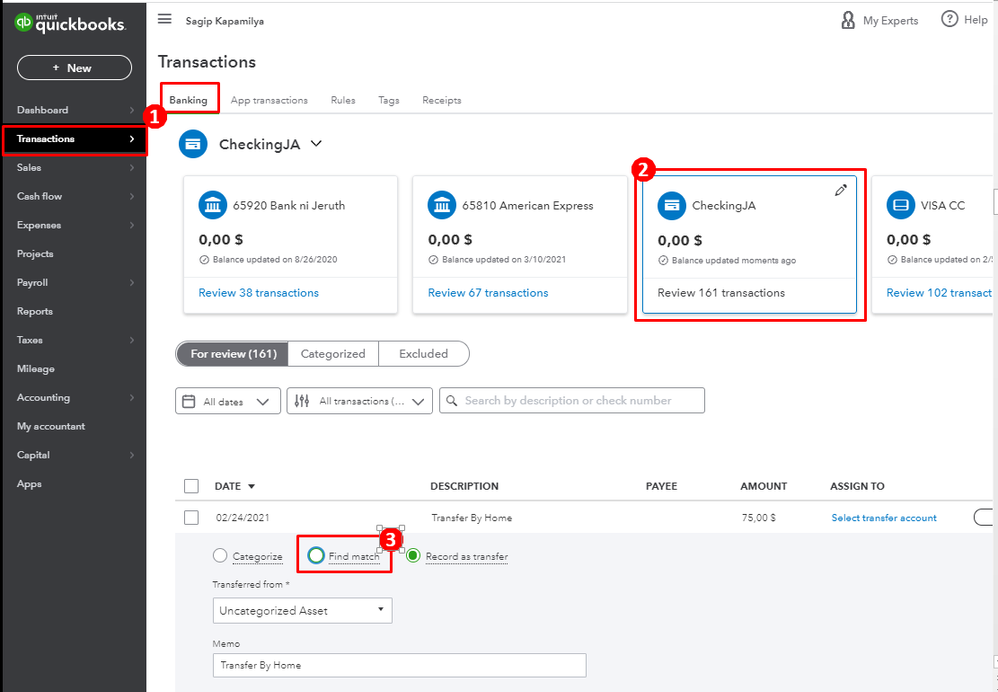
Task: Open My accountant in the sidebar
Action: 51,427
